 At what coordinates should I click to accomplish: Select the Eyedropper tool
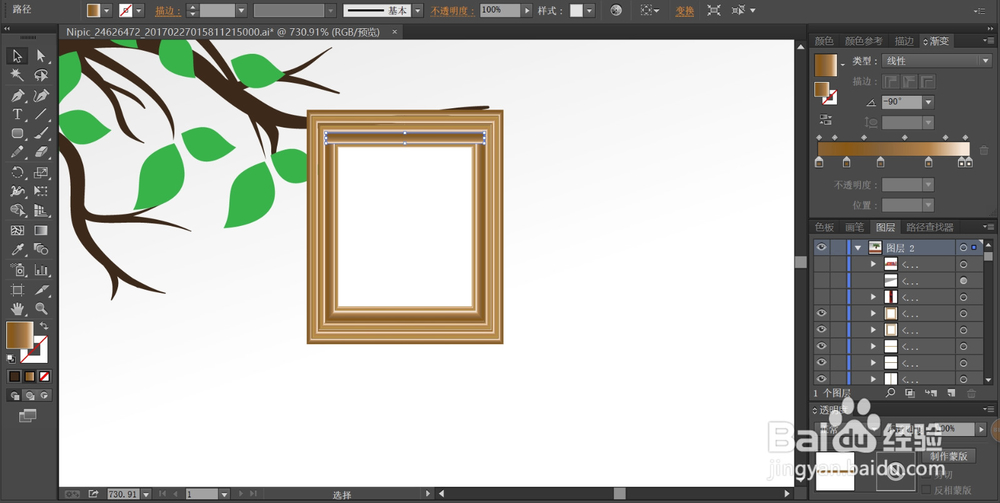click(x=17, y=250)
